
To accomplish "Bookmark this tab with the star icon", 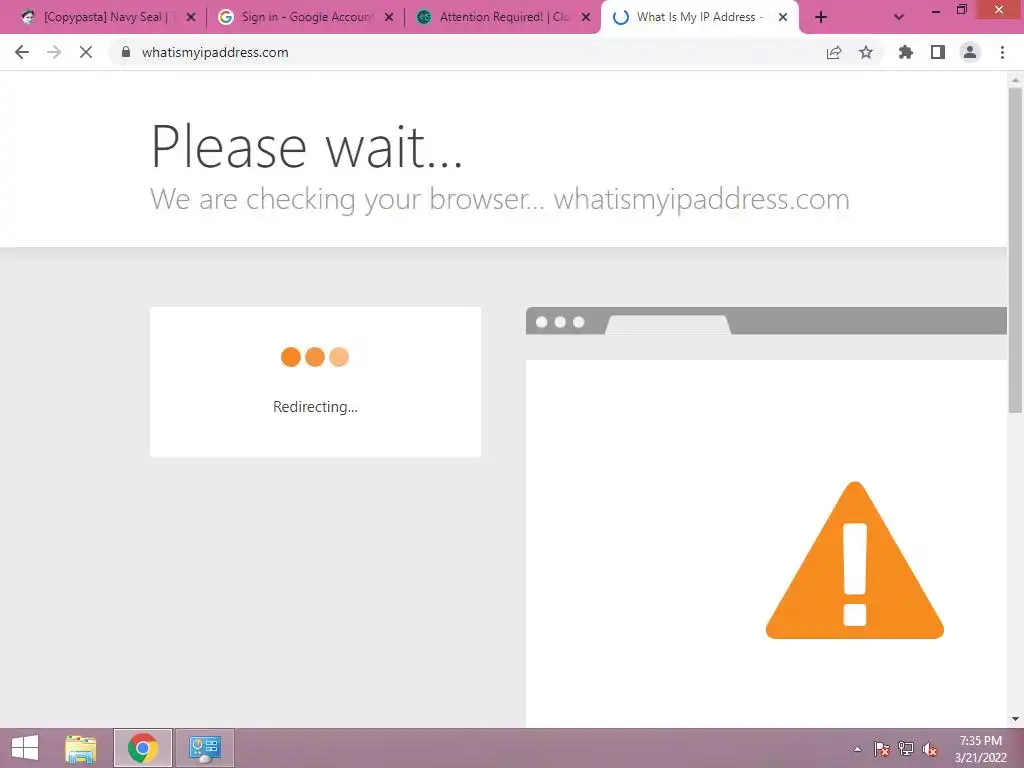I will click(866, 52).
